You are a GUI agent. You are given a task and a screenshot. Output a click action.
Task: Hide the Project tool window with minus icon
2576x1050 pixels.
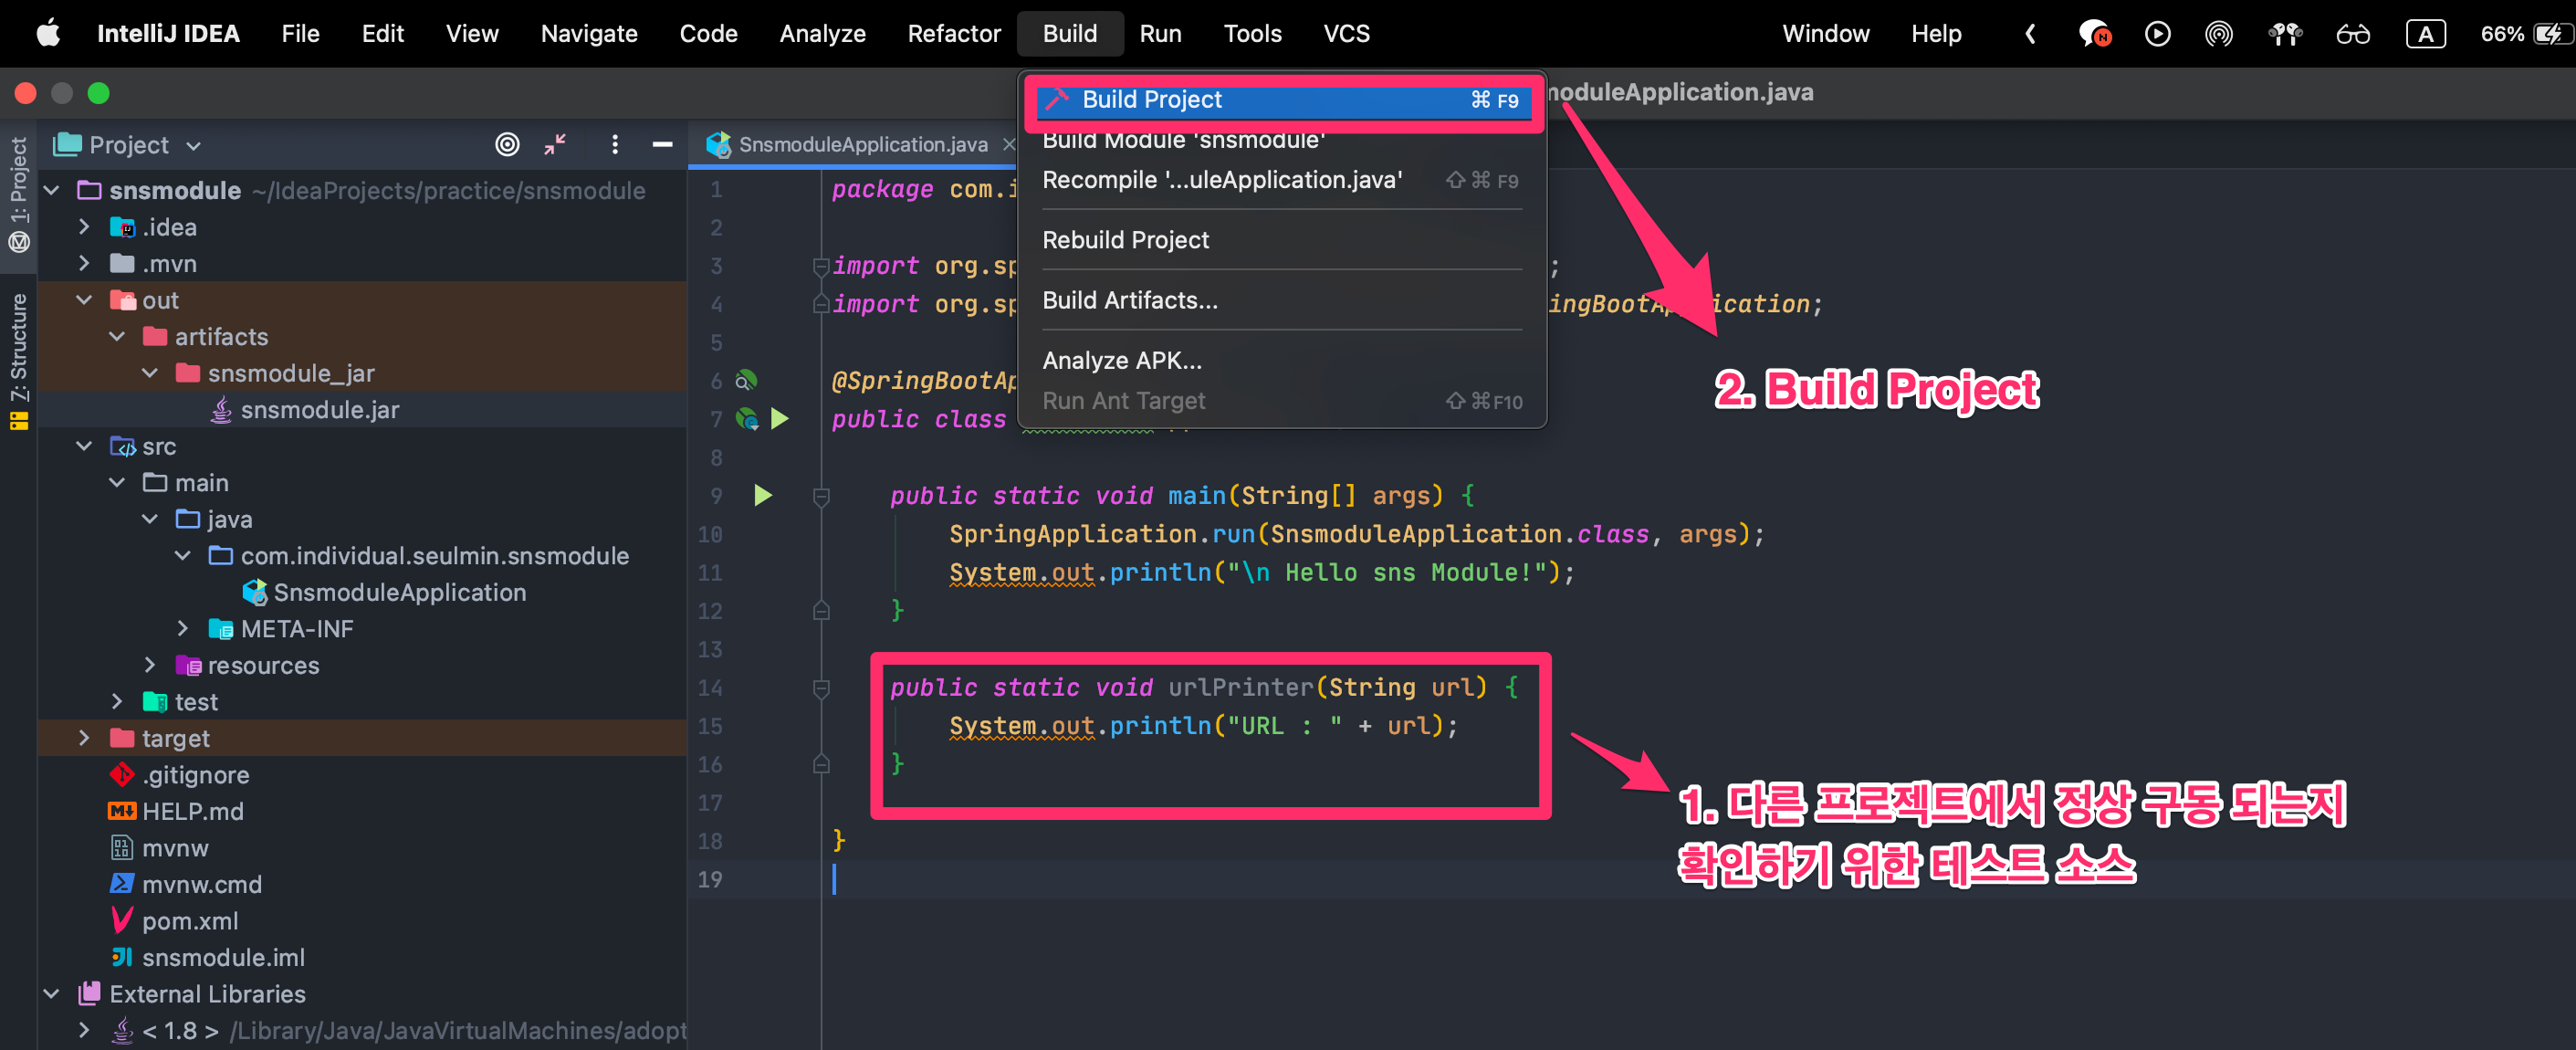(662, 145)
